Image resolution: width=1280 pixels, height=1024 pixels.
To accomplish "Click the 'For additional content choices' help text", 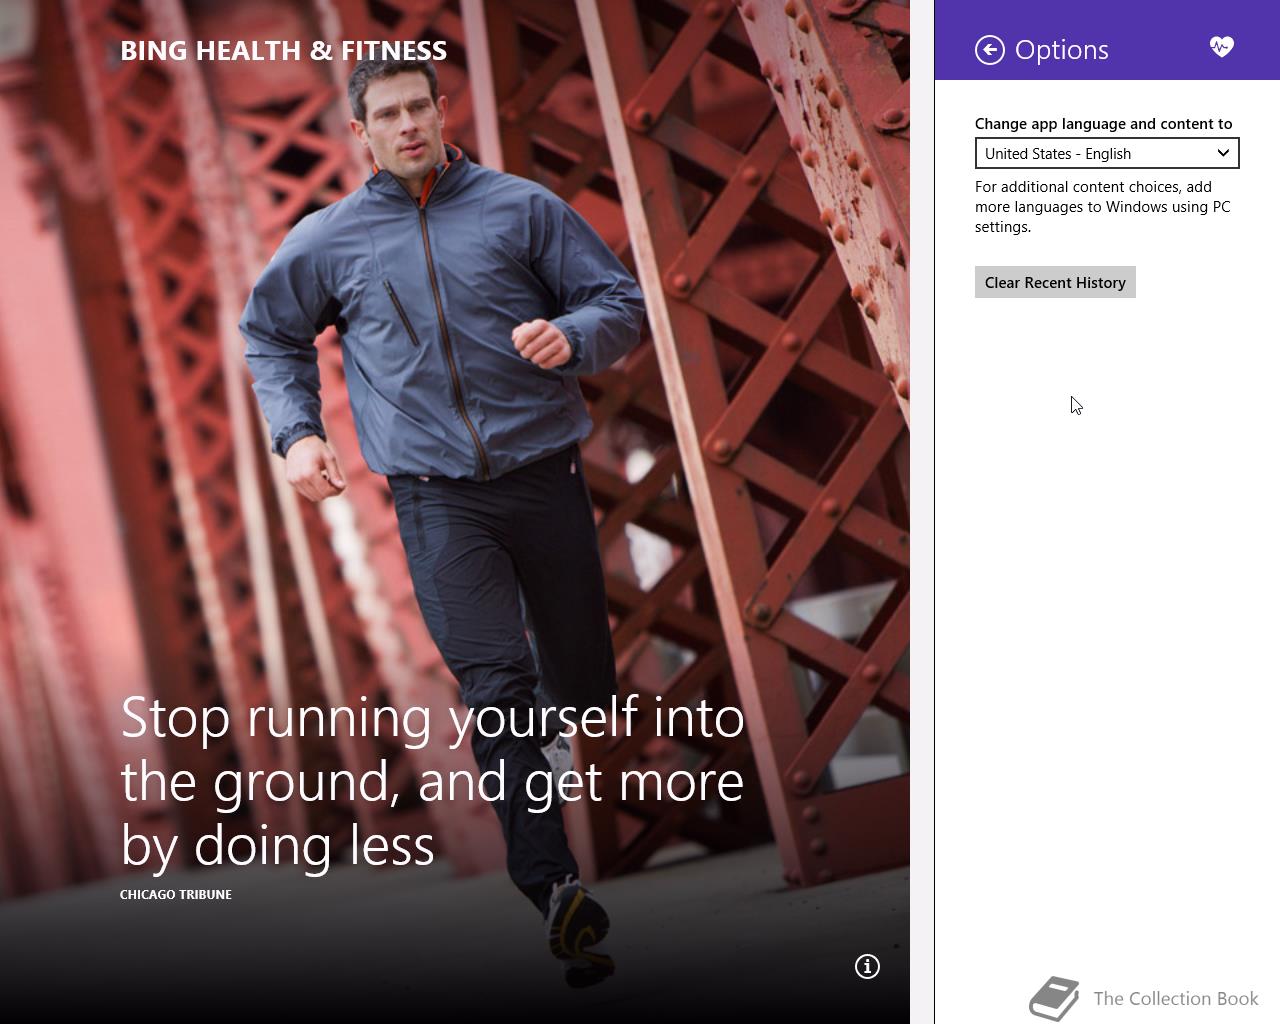I will 1103,207.
